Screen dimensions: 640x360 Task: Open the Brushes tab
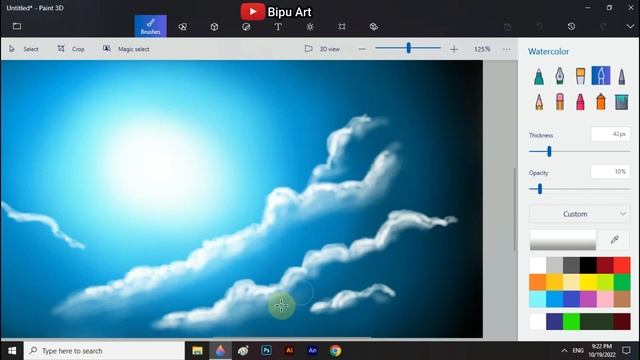coord(151,26)
